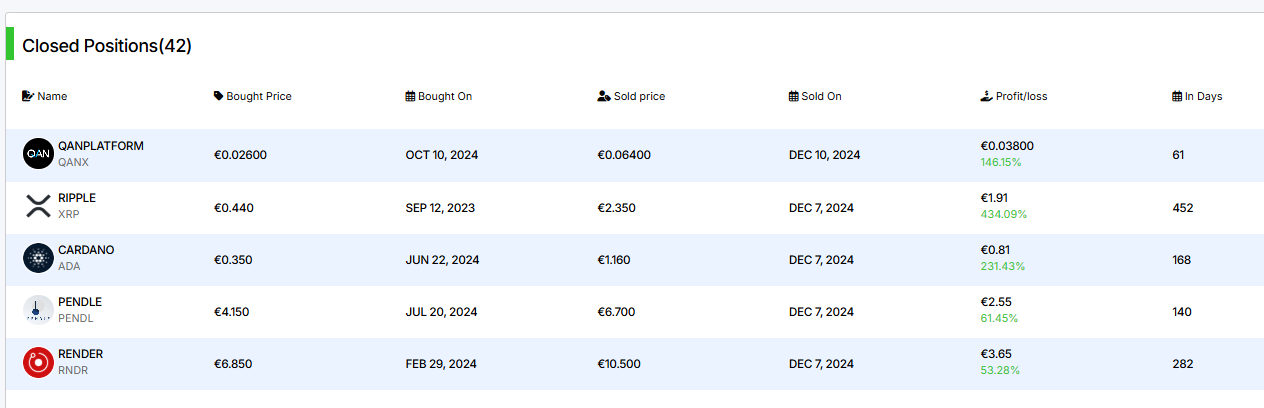Click the Closed Positions(42) heading
This screenshot has width=1264, height=408.
107,46
